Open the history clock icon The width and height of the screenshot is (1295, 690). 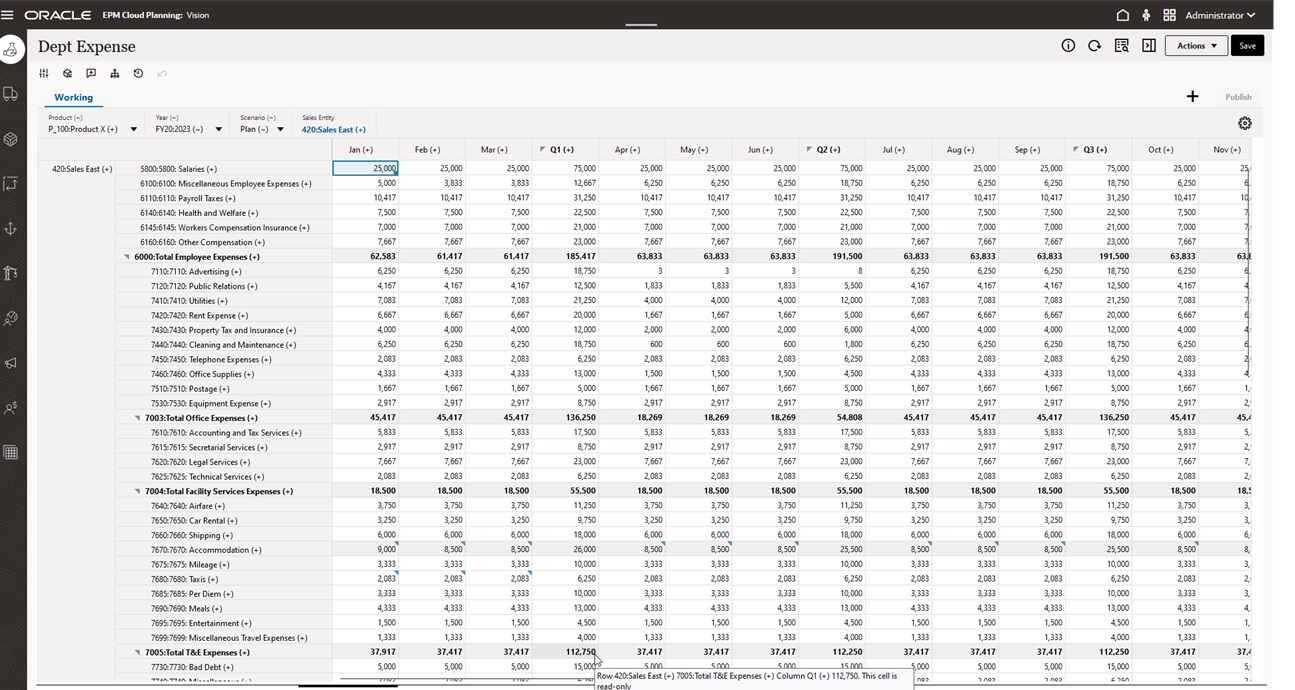[x=138, y=73]
